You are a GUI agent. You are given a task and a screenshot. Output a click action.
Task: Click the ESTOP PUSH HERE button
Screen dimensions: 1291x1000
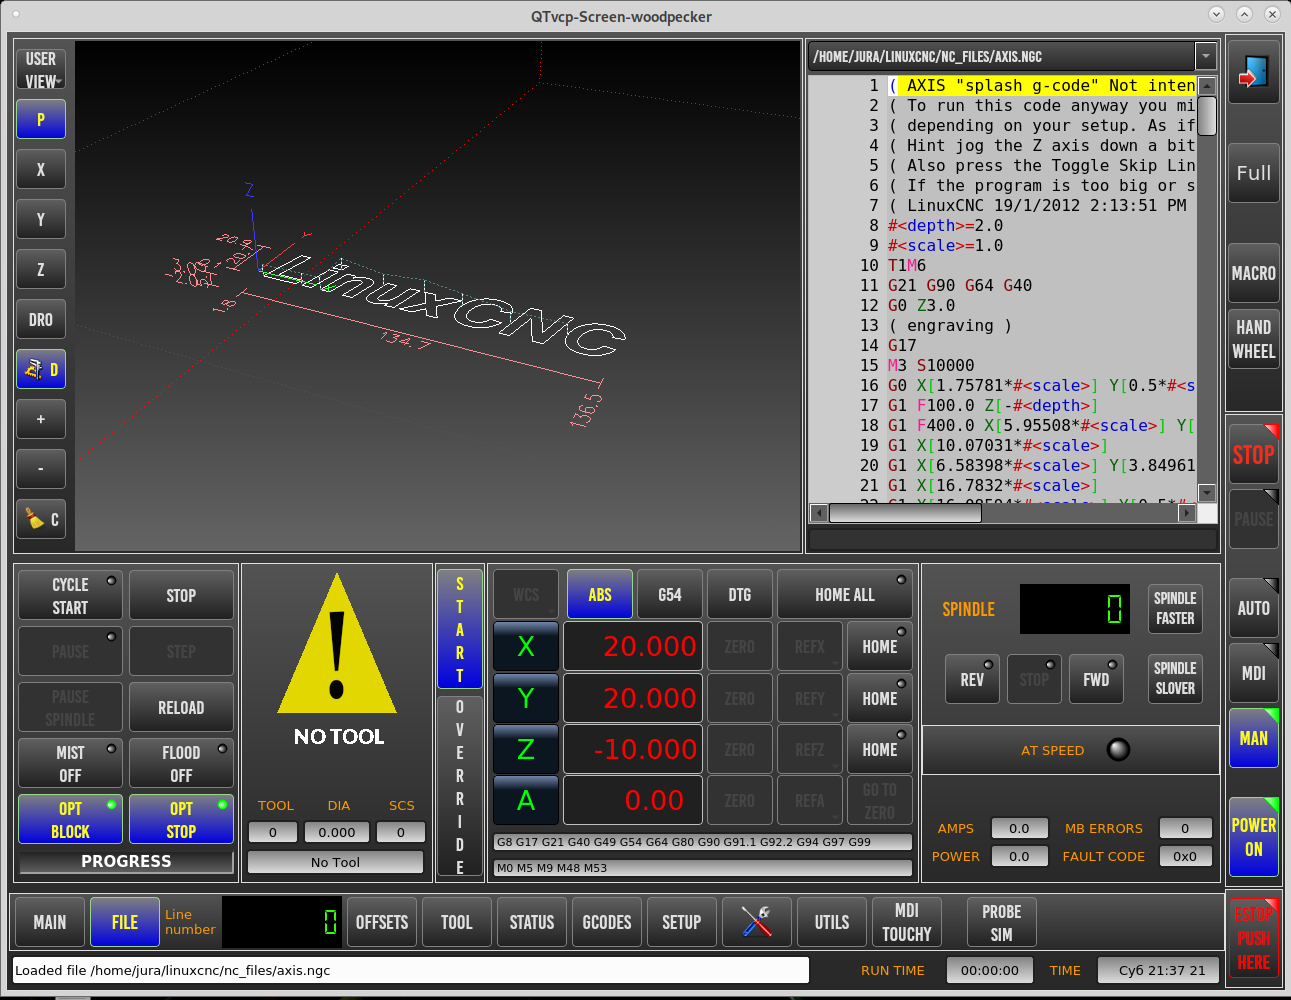tap(1253, 938)
